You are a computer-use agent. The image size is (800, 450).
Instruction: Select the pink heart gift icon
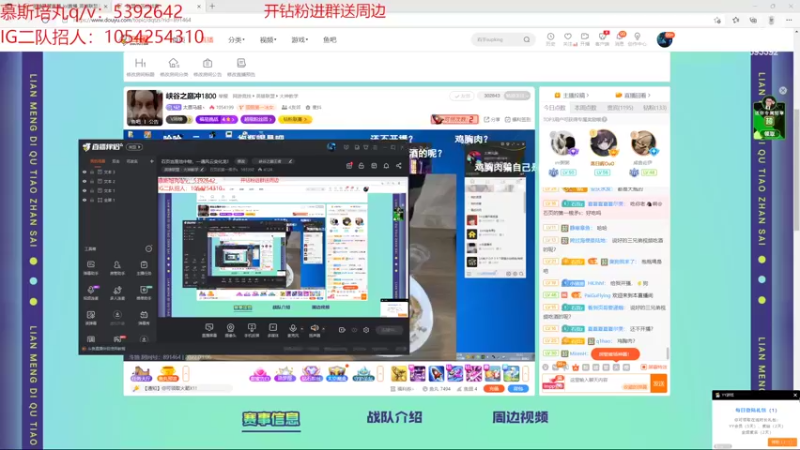tap(259, 374)
